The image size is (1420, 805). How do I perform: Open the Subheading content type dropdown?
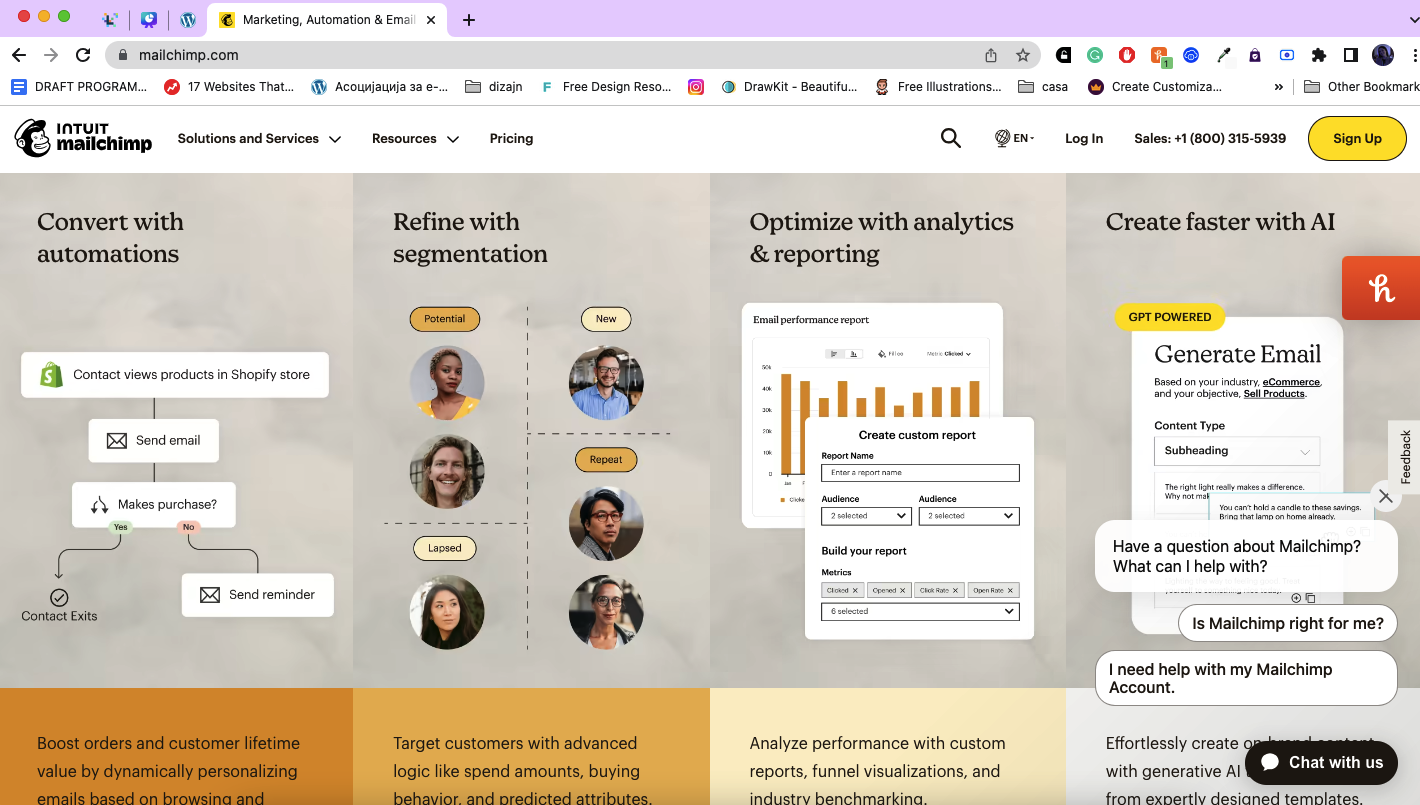point(1237,451)
